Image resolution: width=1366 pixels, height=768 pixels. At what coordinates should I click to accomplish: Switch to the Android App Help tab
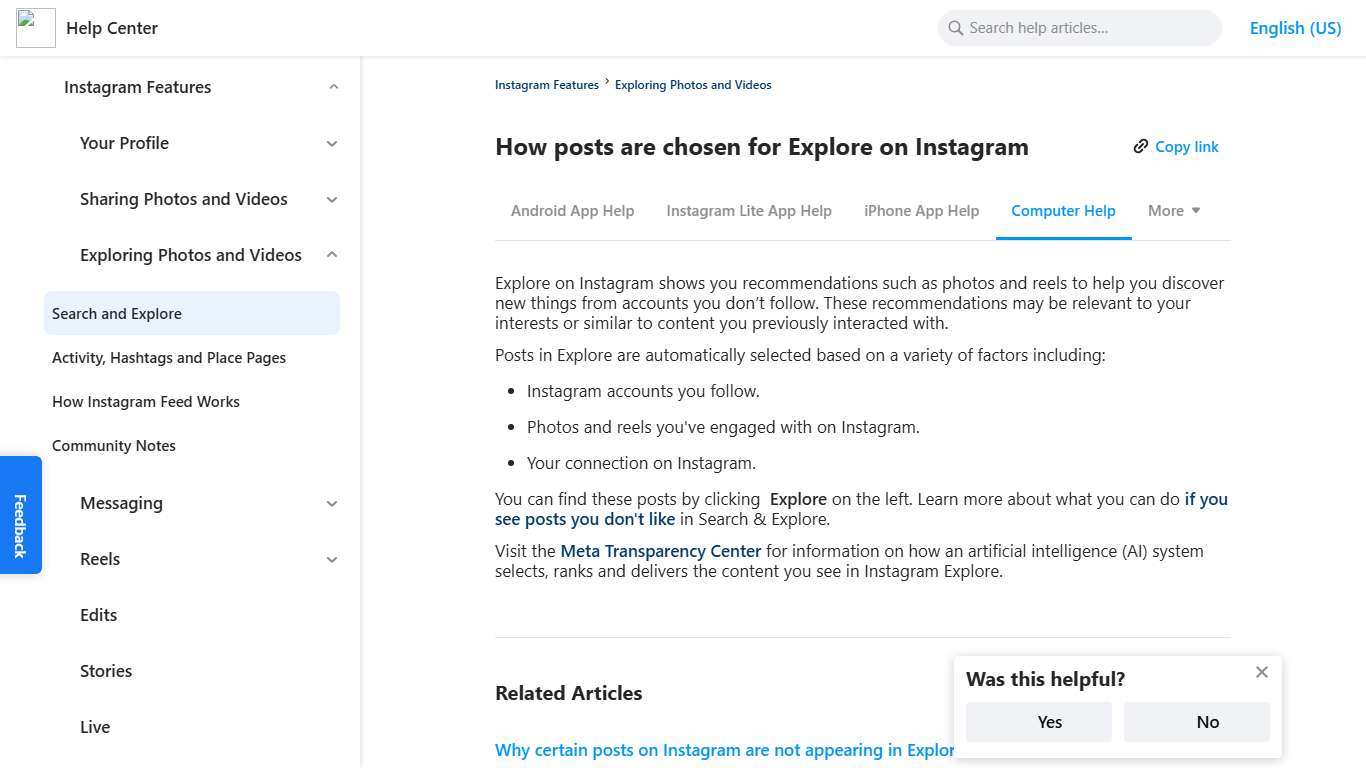click(x=572, y=210)
